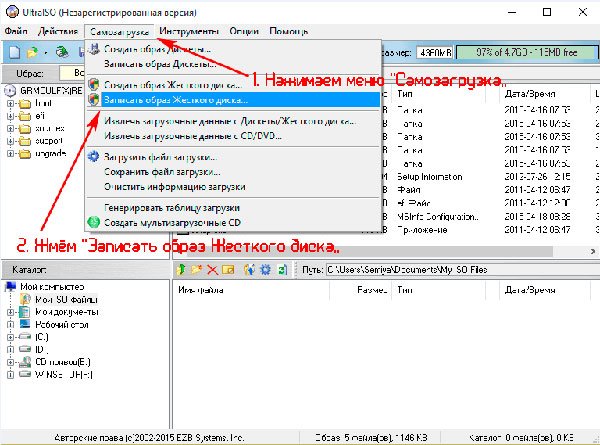Viewport: 600px width, 445px height.
Task: Select Мои документы in the catalog tree
Action: (67, 312)
